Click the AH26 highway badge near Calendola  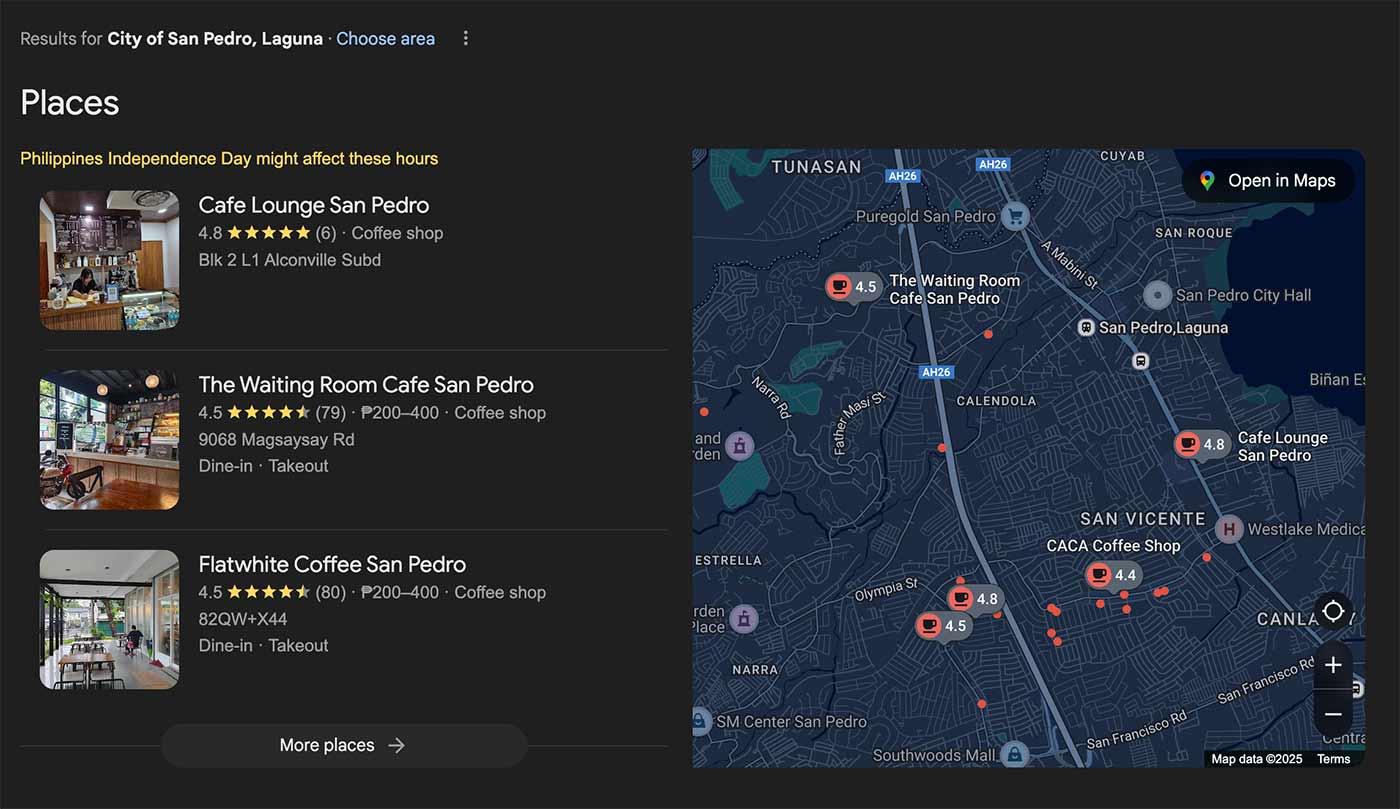pyautogui.click(x=936, y=372)
